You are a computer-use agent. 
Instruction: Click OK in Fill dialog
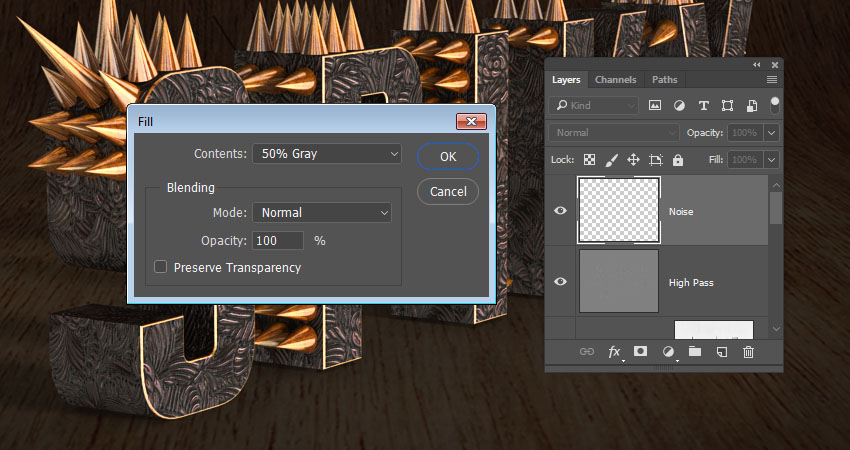point(448,157)
